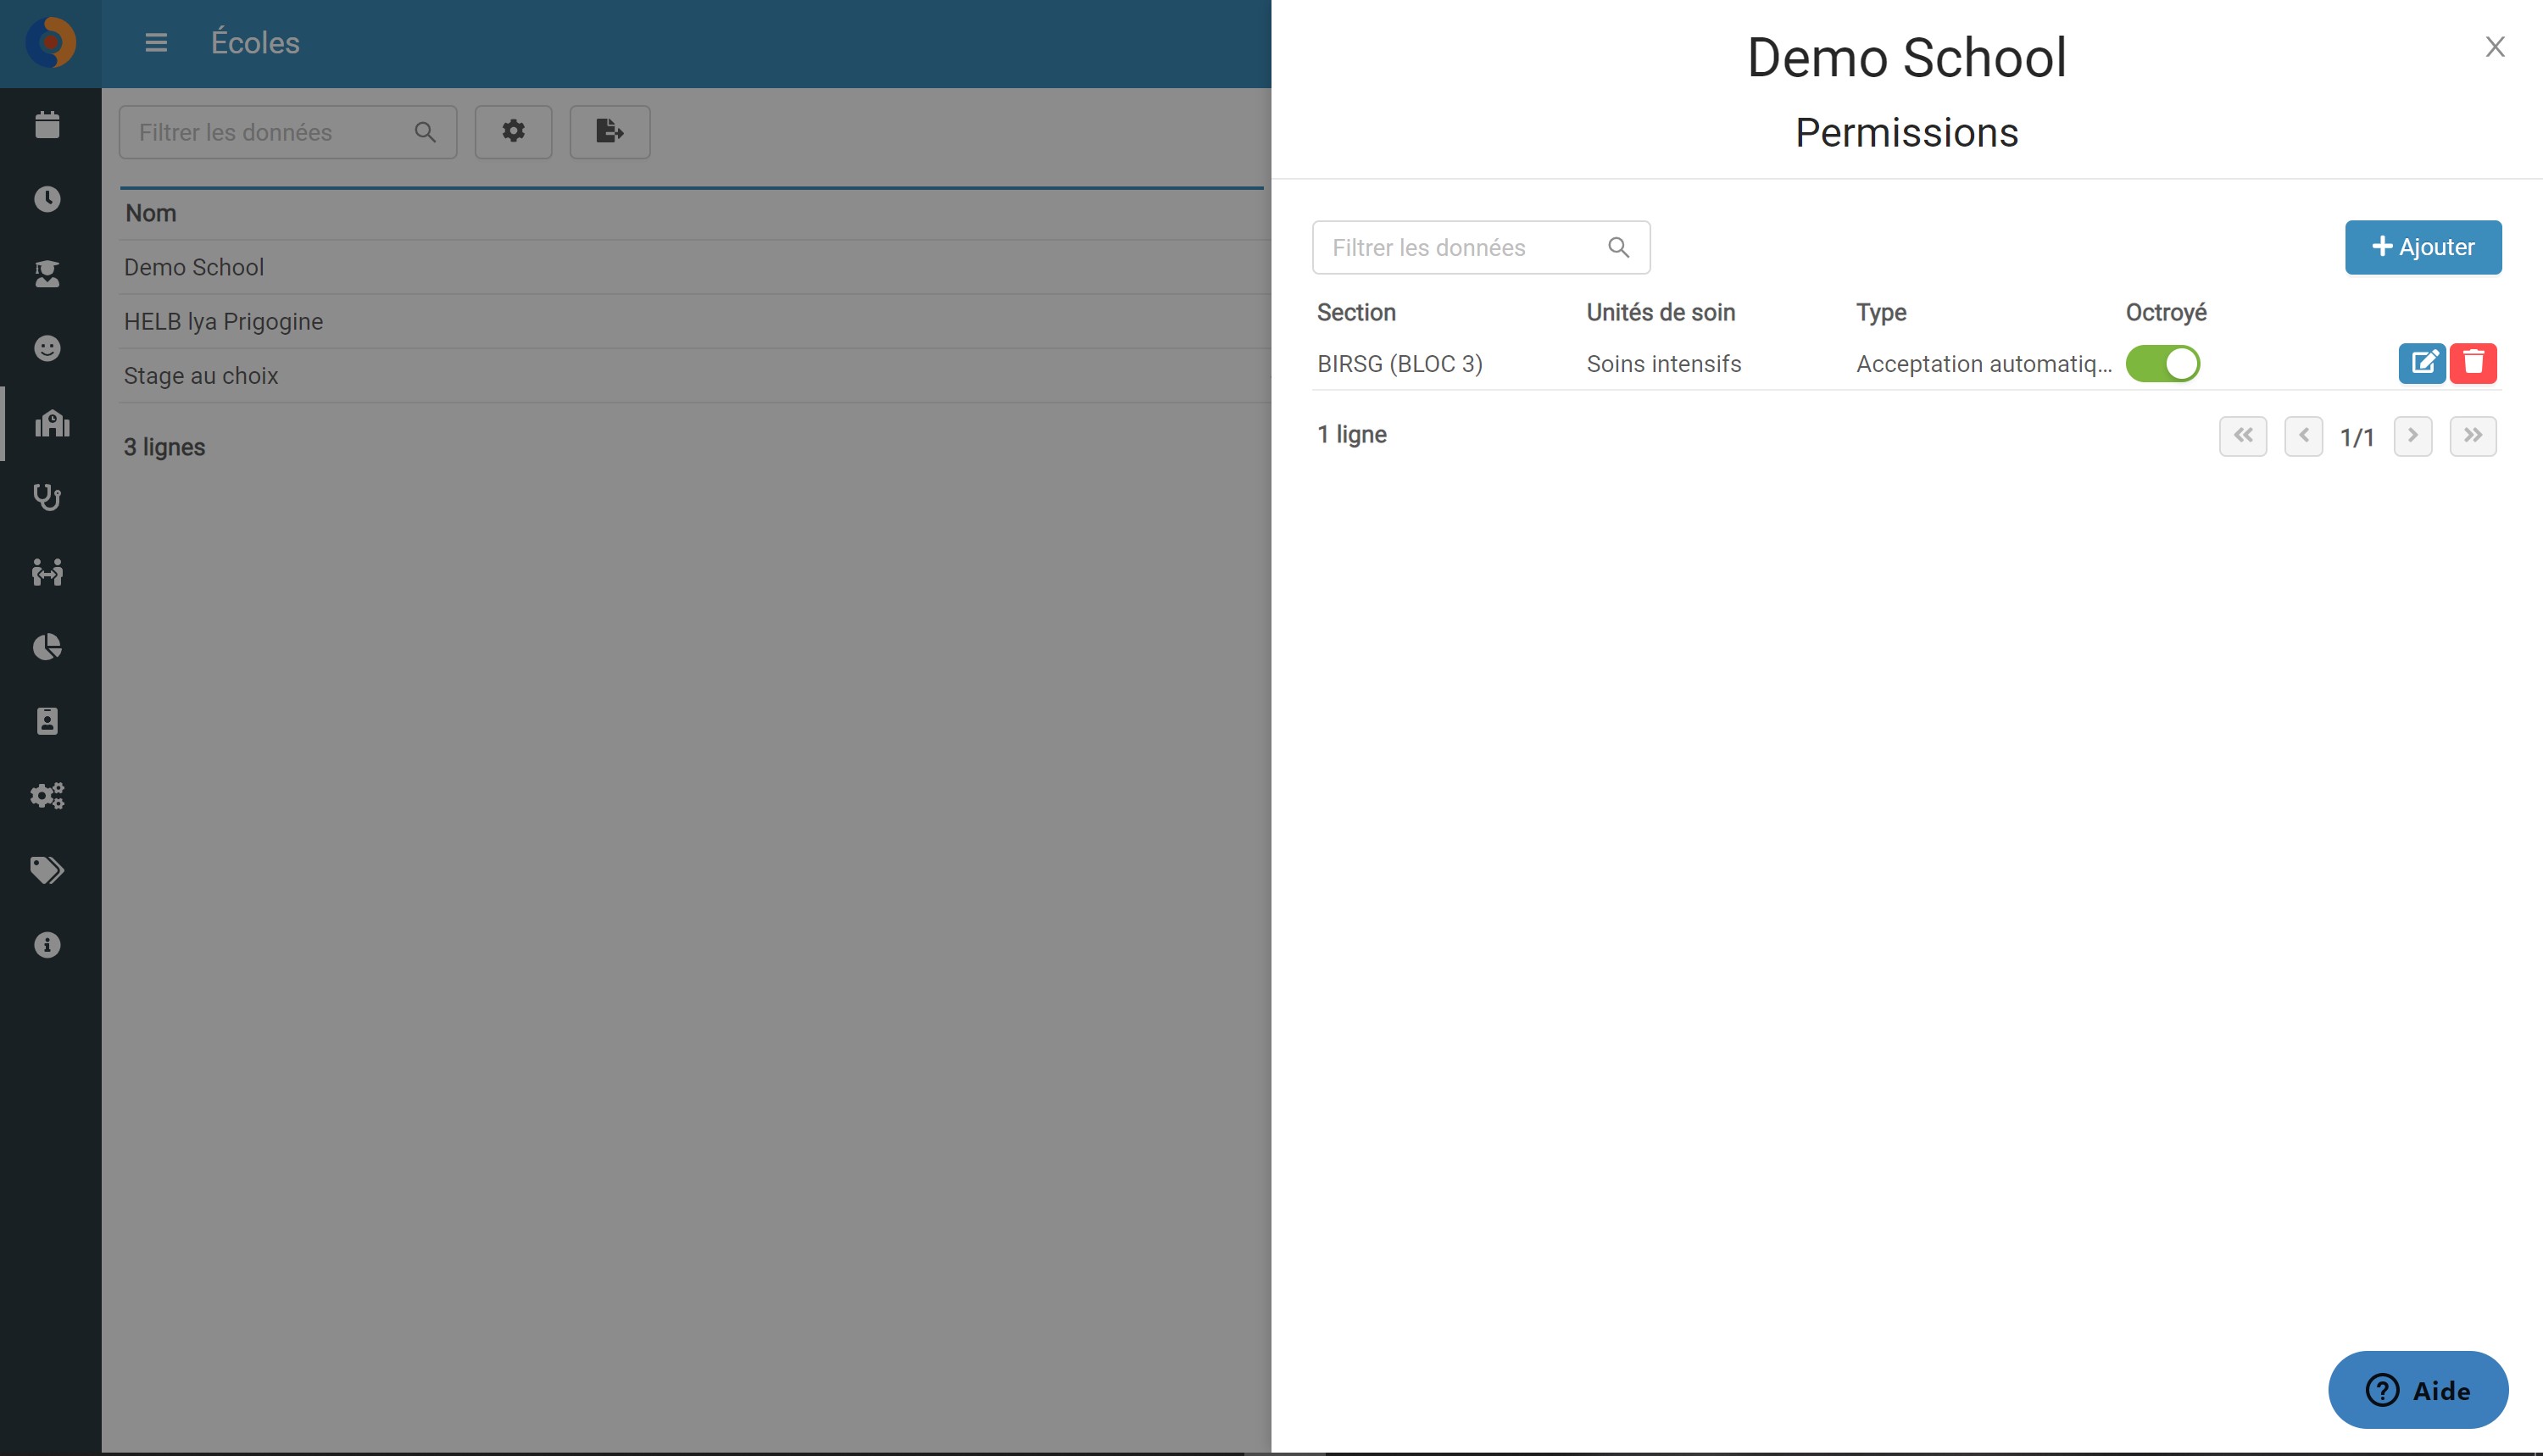Click the Ajouter button
The image size is (2543, 1456).
pos(2423,247)
